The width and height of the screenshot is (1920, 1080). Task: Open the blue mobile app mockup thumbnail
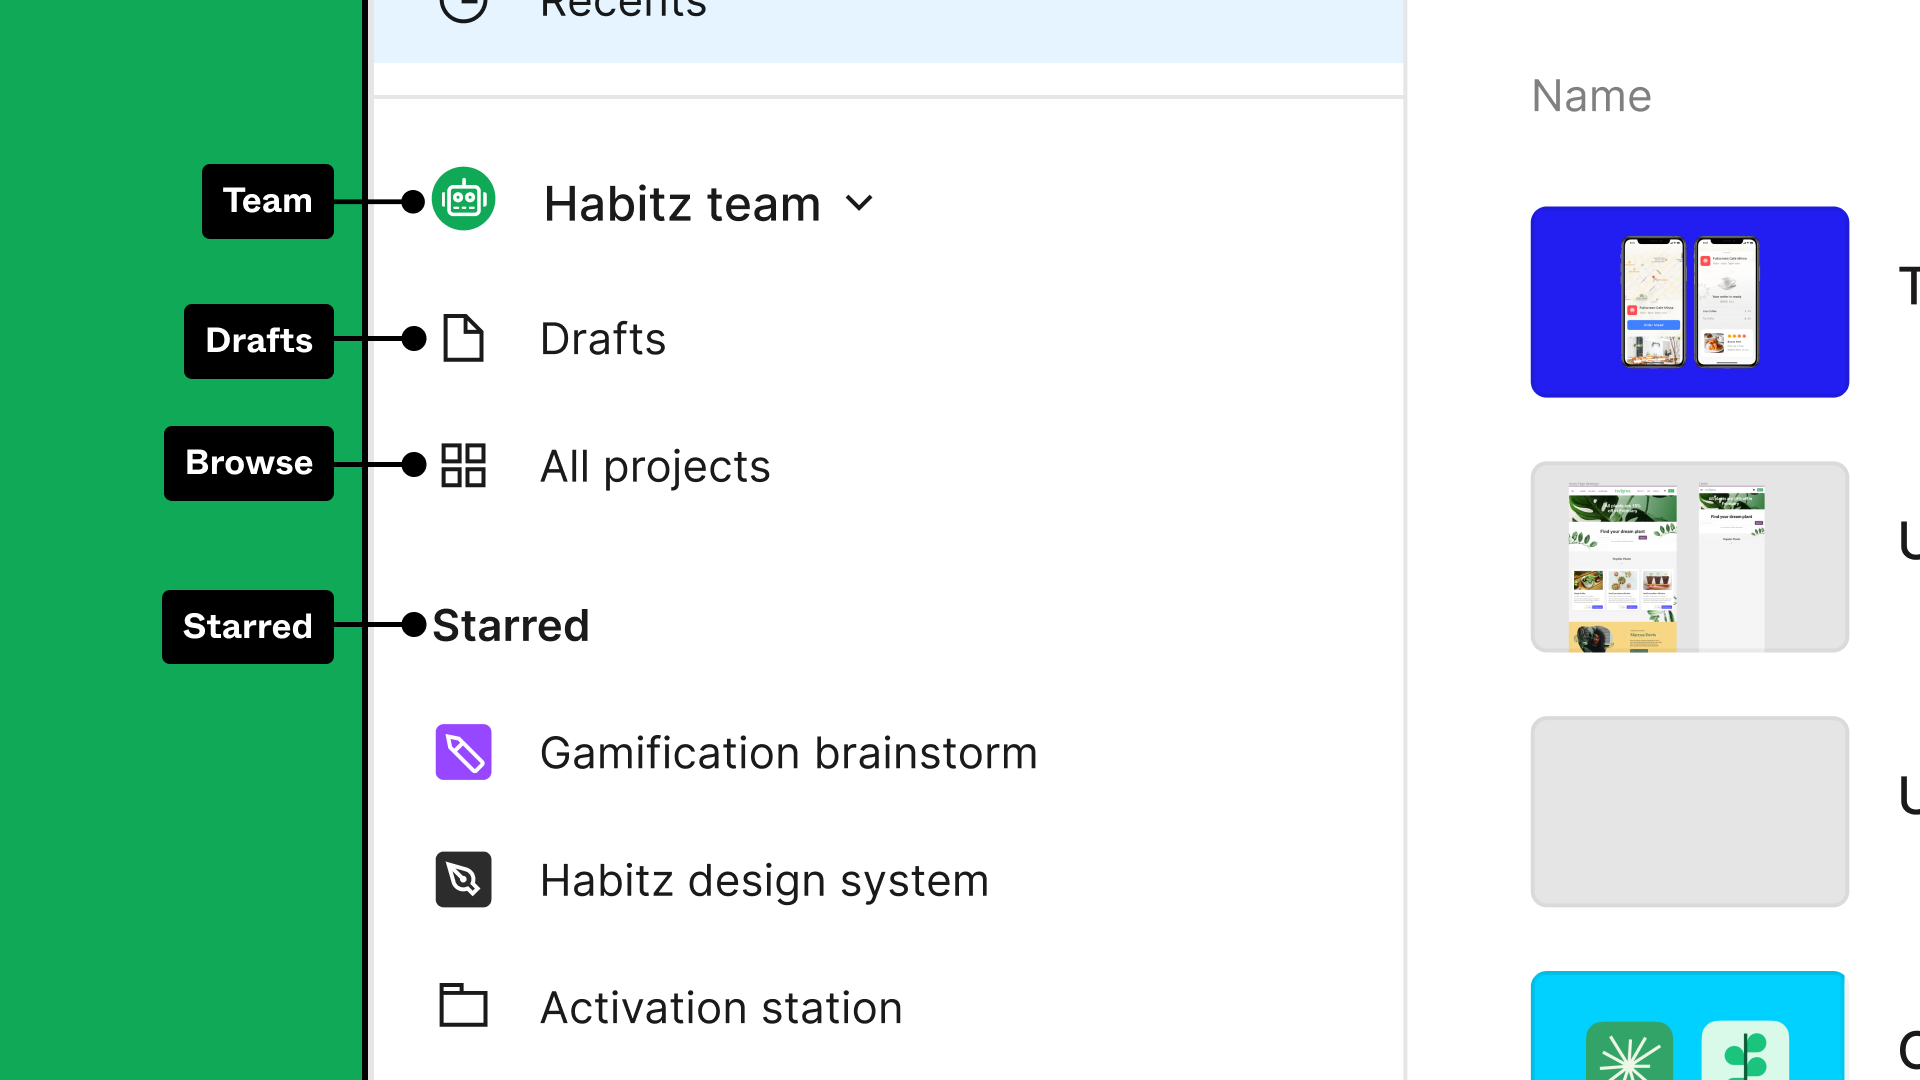(1689, 302)
